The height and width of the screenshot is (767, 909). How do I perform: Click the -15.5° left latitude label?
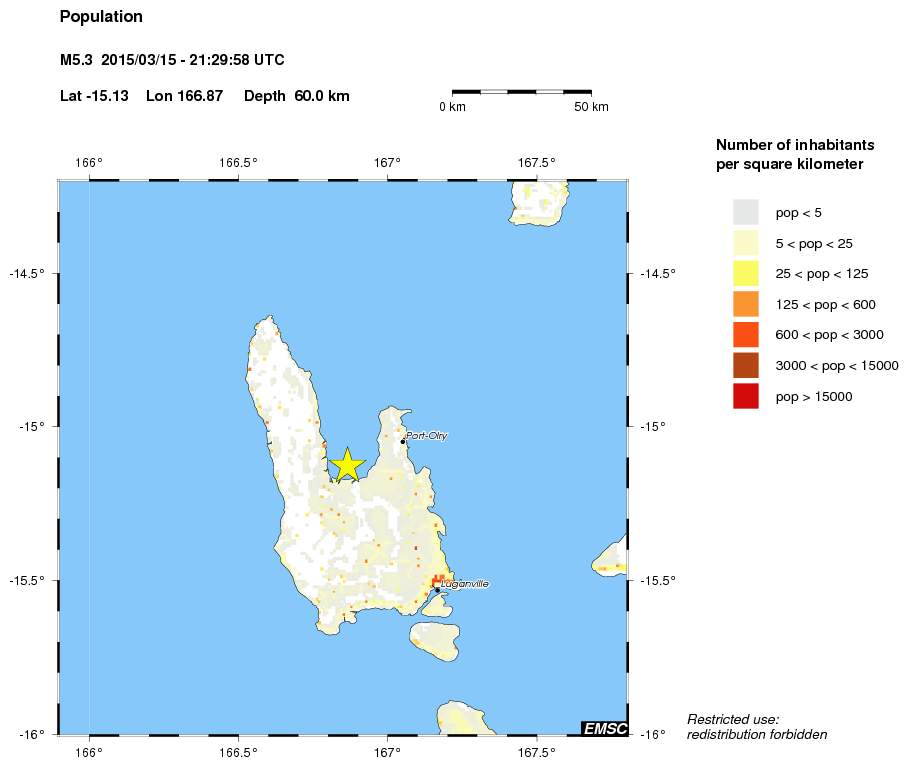point(27,580)
